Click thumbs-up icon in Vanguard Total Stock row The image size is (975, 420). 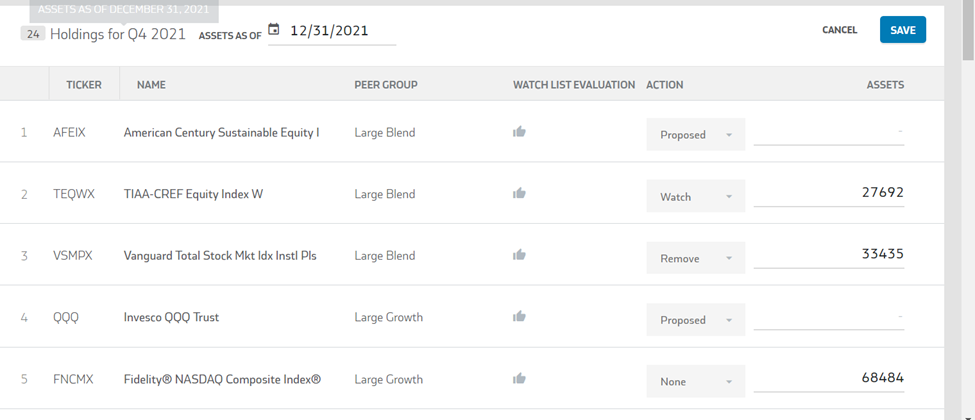pos(519,255)
